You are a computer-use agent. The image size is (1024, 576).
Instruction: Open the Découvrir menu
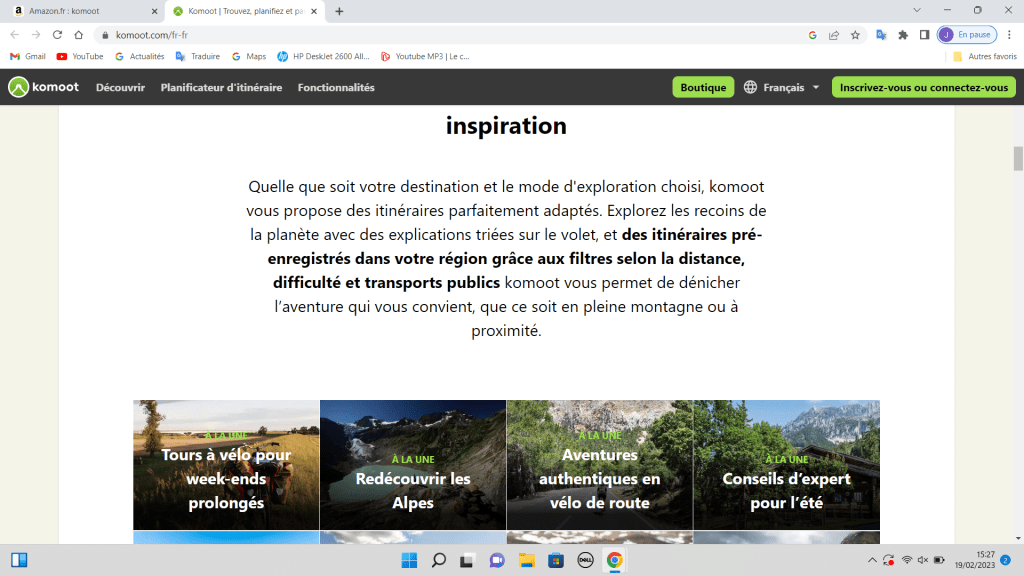tap(120, 87)
